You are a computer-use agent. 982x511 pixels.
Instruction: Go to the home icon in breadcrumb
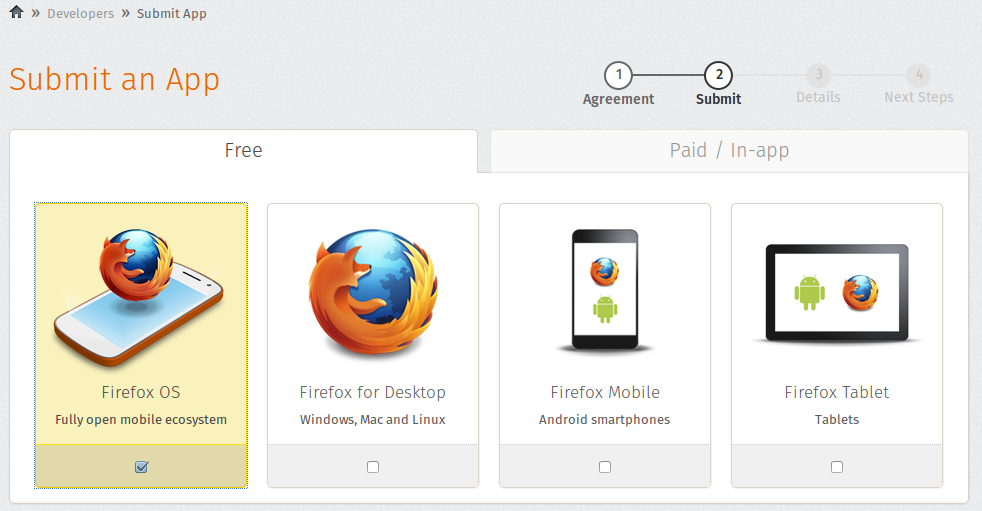pos(17,12)
